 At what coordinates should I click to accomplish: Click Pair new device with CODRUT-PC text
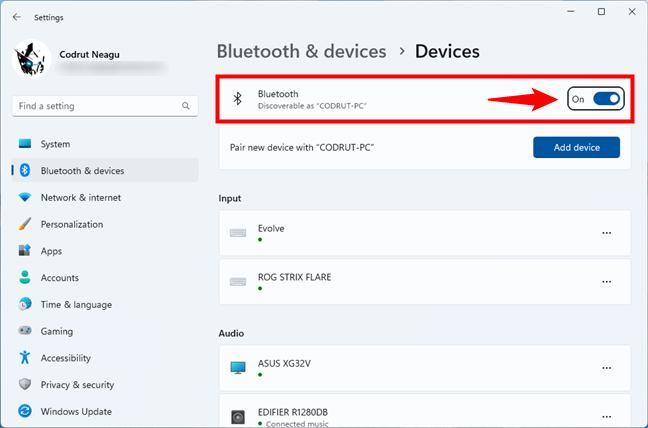302,147
